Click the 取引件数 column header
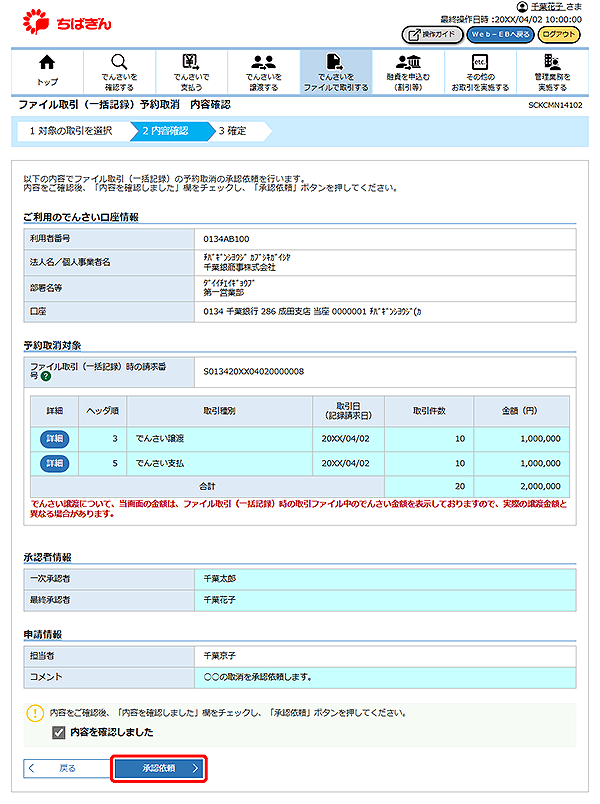The height and width of the screenshot is (804, 600). click(x=429, y=411)
